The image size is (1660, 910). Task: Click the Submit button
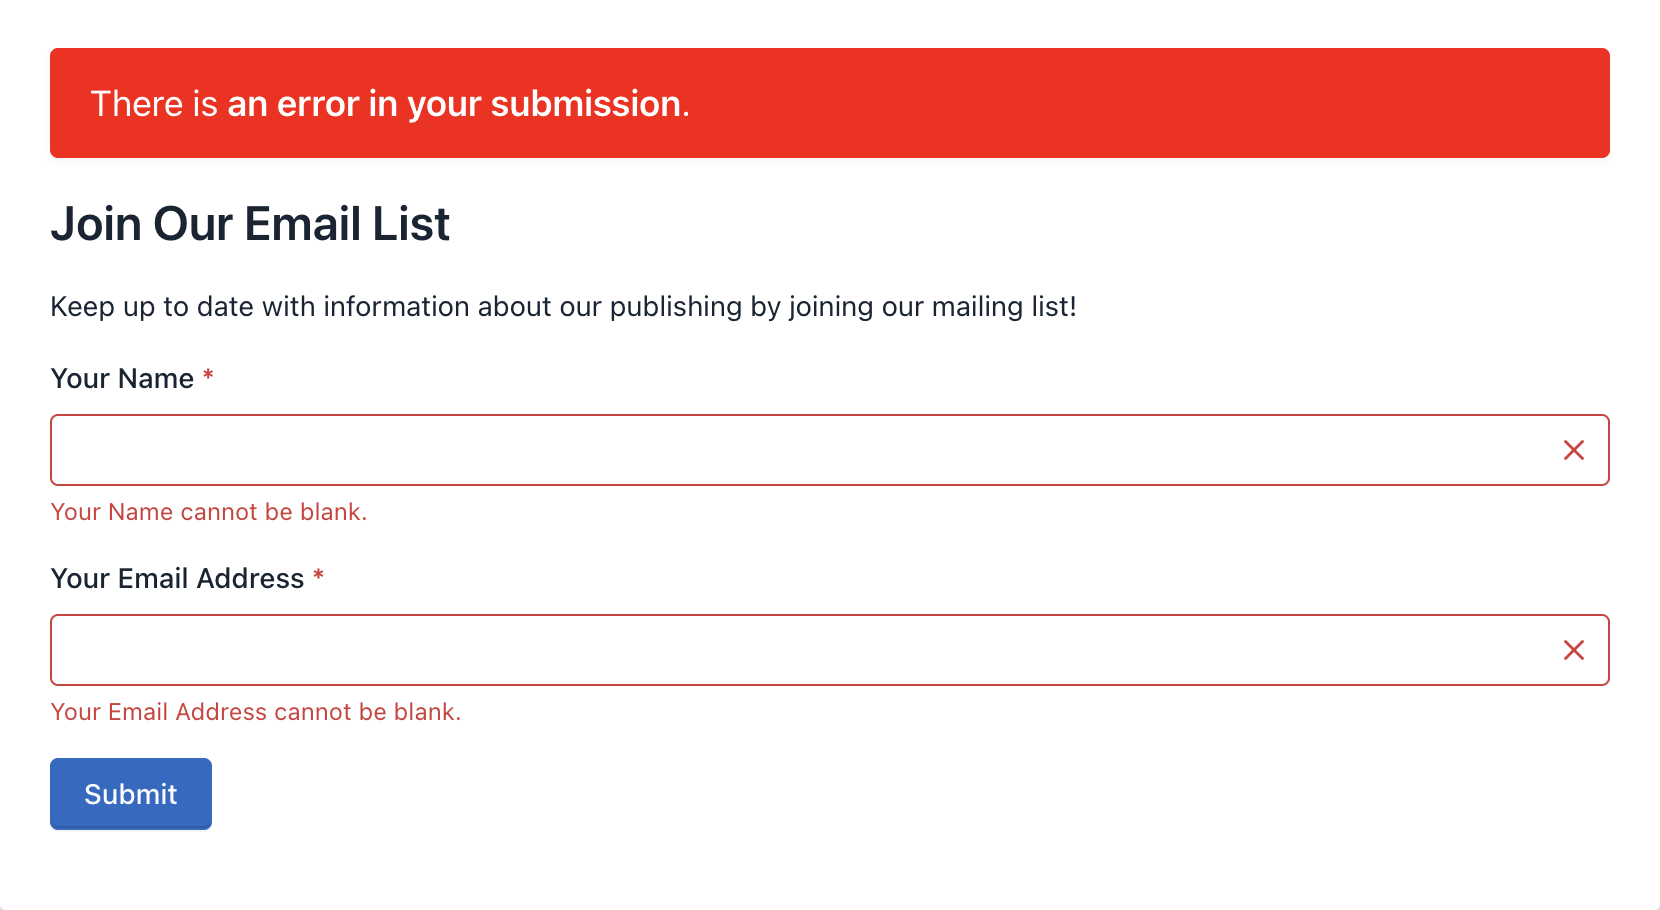click(130, 793)
